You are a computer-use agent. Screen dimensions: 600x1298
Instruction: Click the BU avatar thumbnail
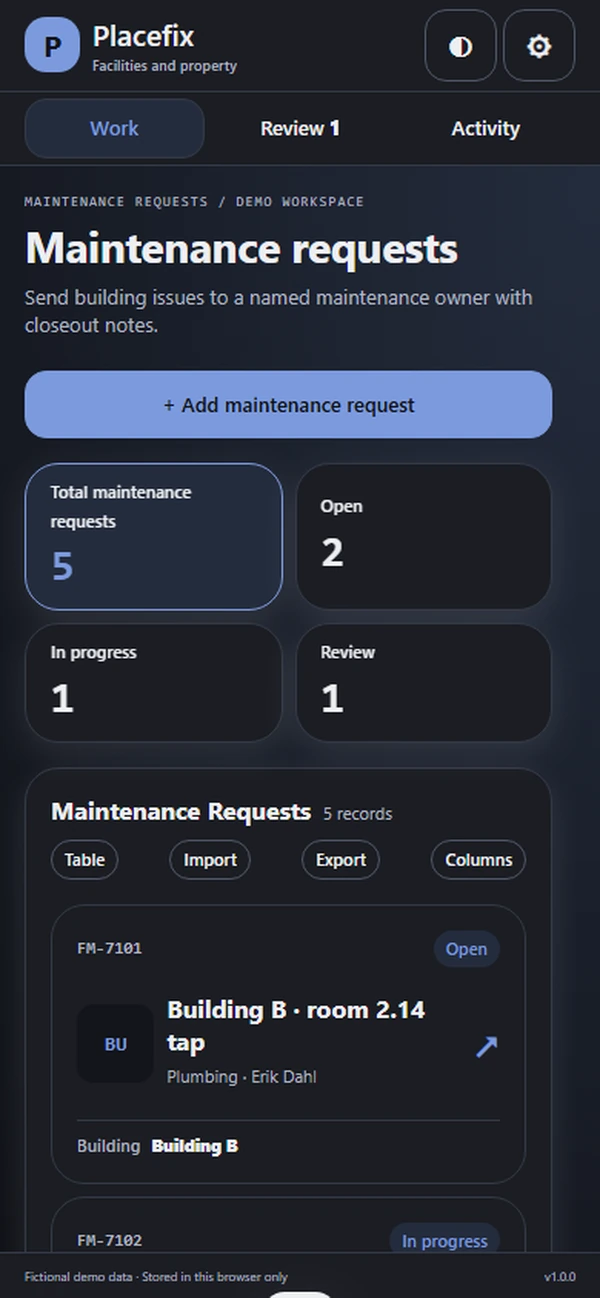tap(116, 1044)
